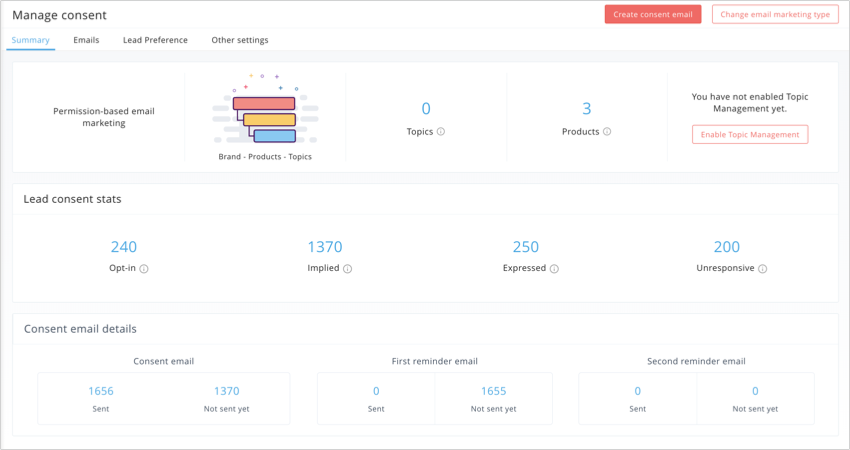Open the 1370 Implied leads count
850x450 pixels.
325,247
